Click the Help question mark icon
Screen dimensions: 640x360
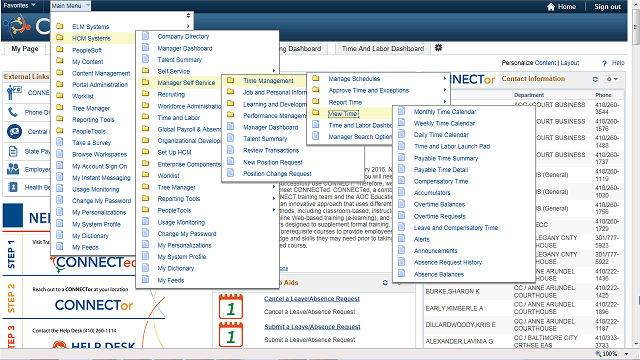pos(604,63)
